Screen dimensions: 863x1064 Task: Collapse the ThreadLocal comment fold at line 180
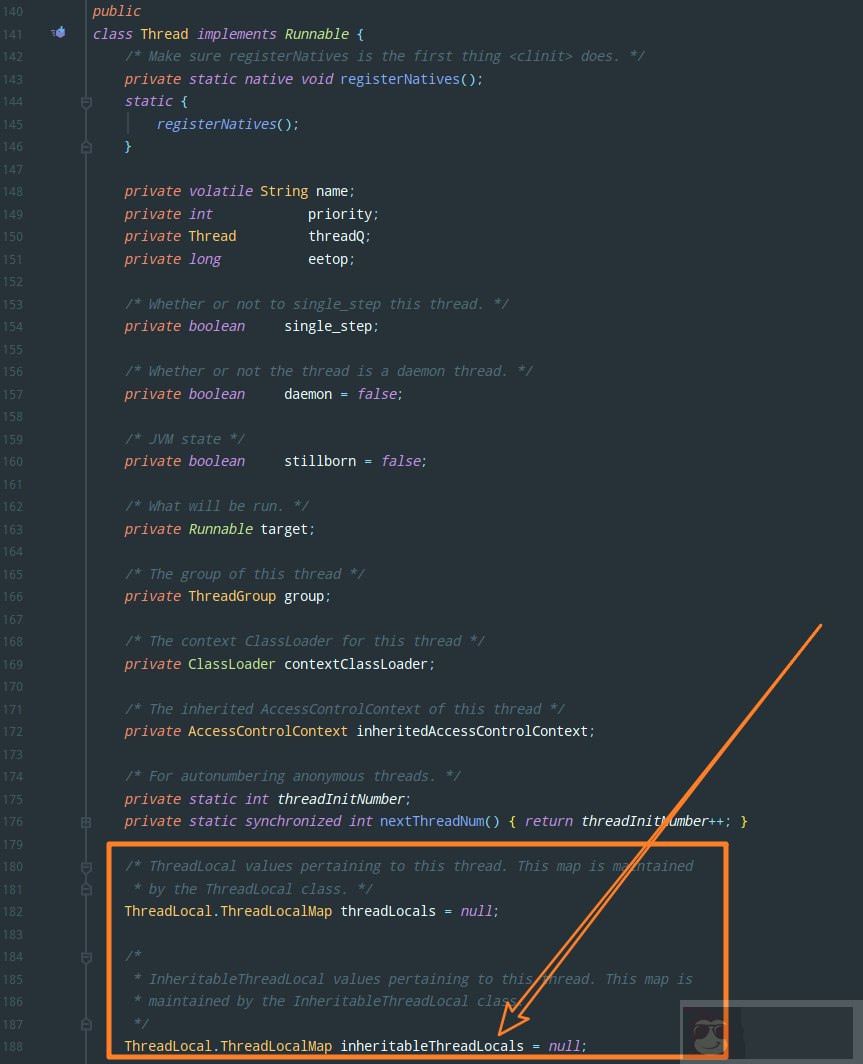point(86,866)
